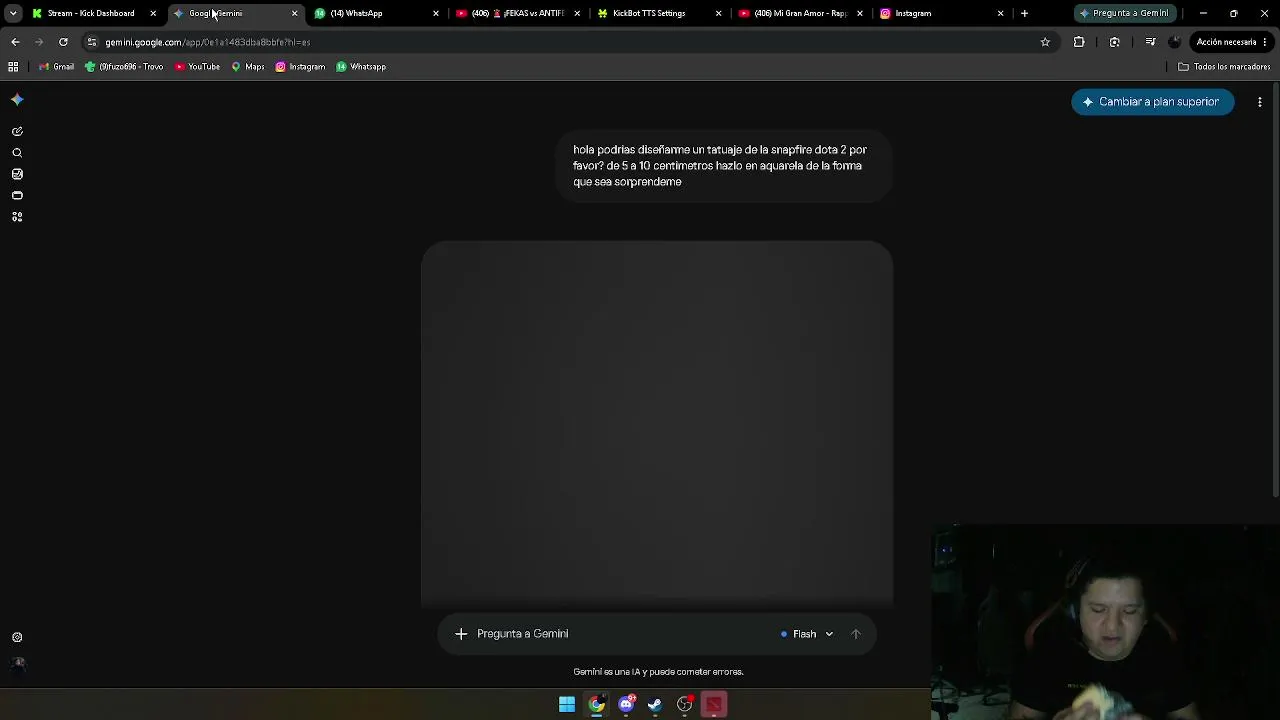Image resolution: width=1280 pixels, height=720 pixels.
Task: Close the Stream - Kick Dashboard tab
Action: [x=153, y=13]
